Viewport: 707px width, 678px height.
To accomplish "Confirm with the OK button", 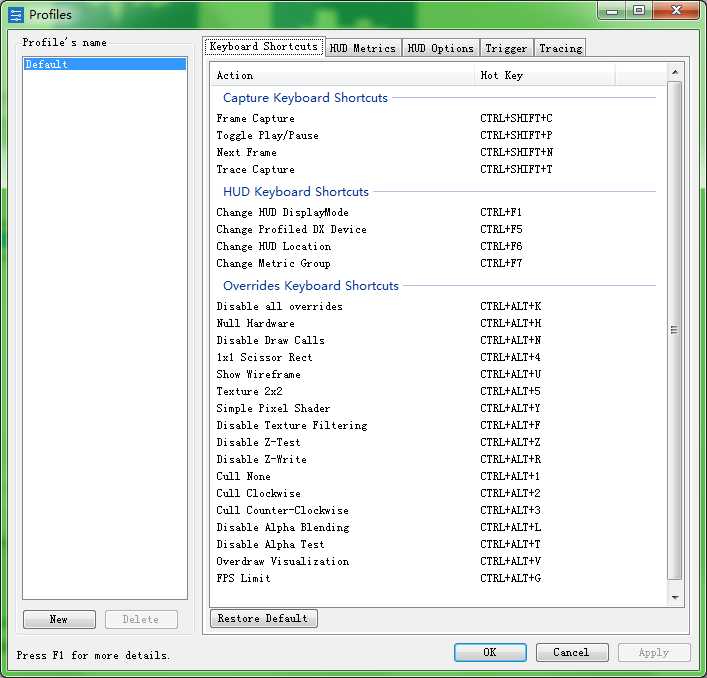I will pyautogui.click(x=490, y=652).
